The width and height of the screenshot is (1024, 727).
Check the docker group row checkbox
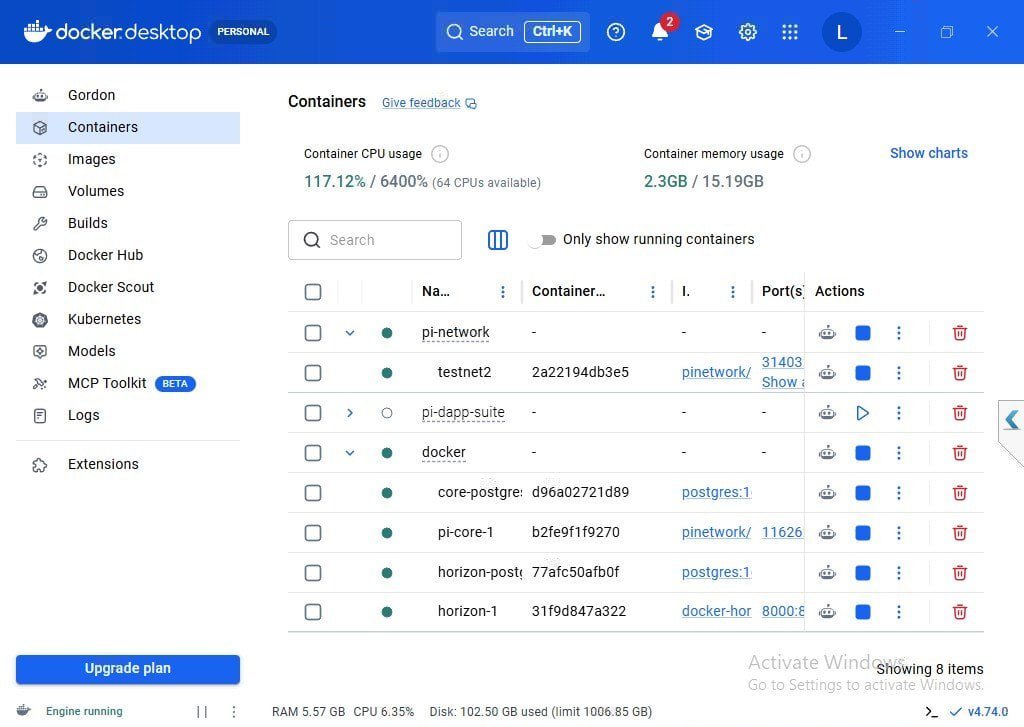[x=313, y=453]
